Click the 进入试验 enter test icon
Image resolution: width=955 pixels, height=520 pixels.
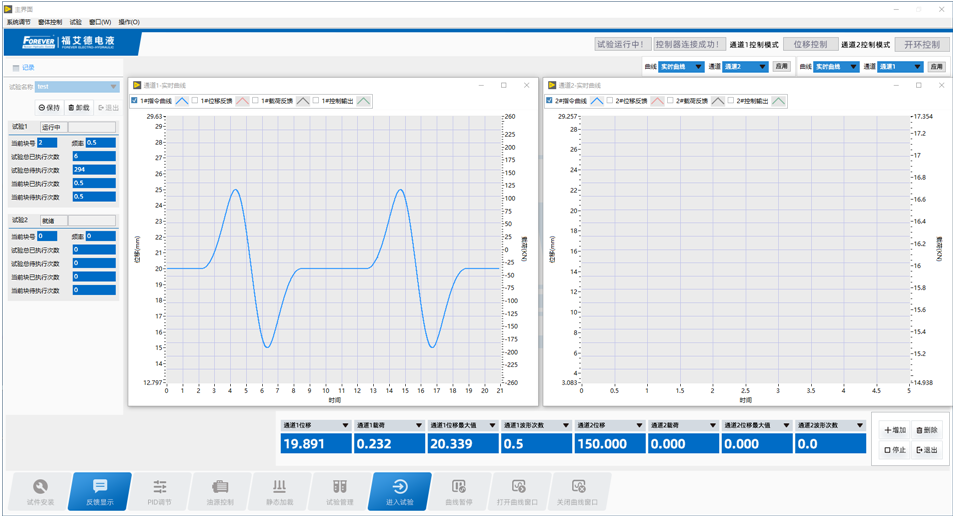(400, 491)
